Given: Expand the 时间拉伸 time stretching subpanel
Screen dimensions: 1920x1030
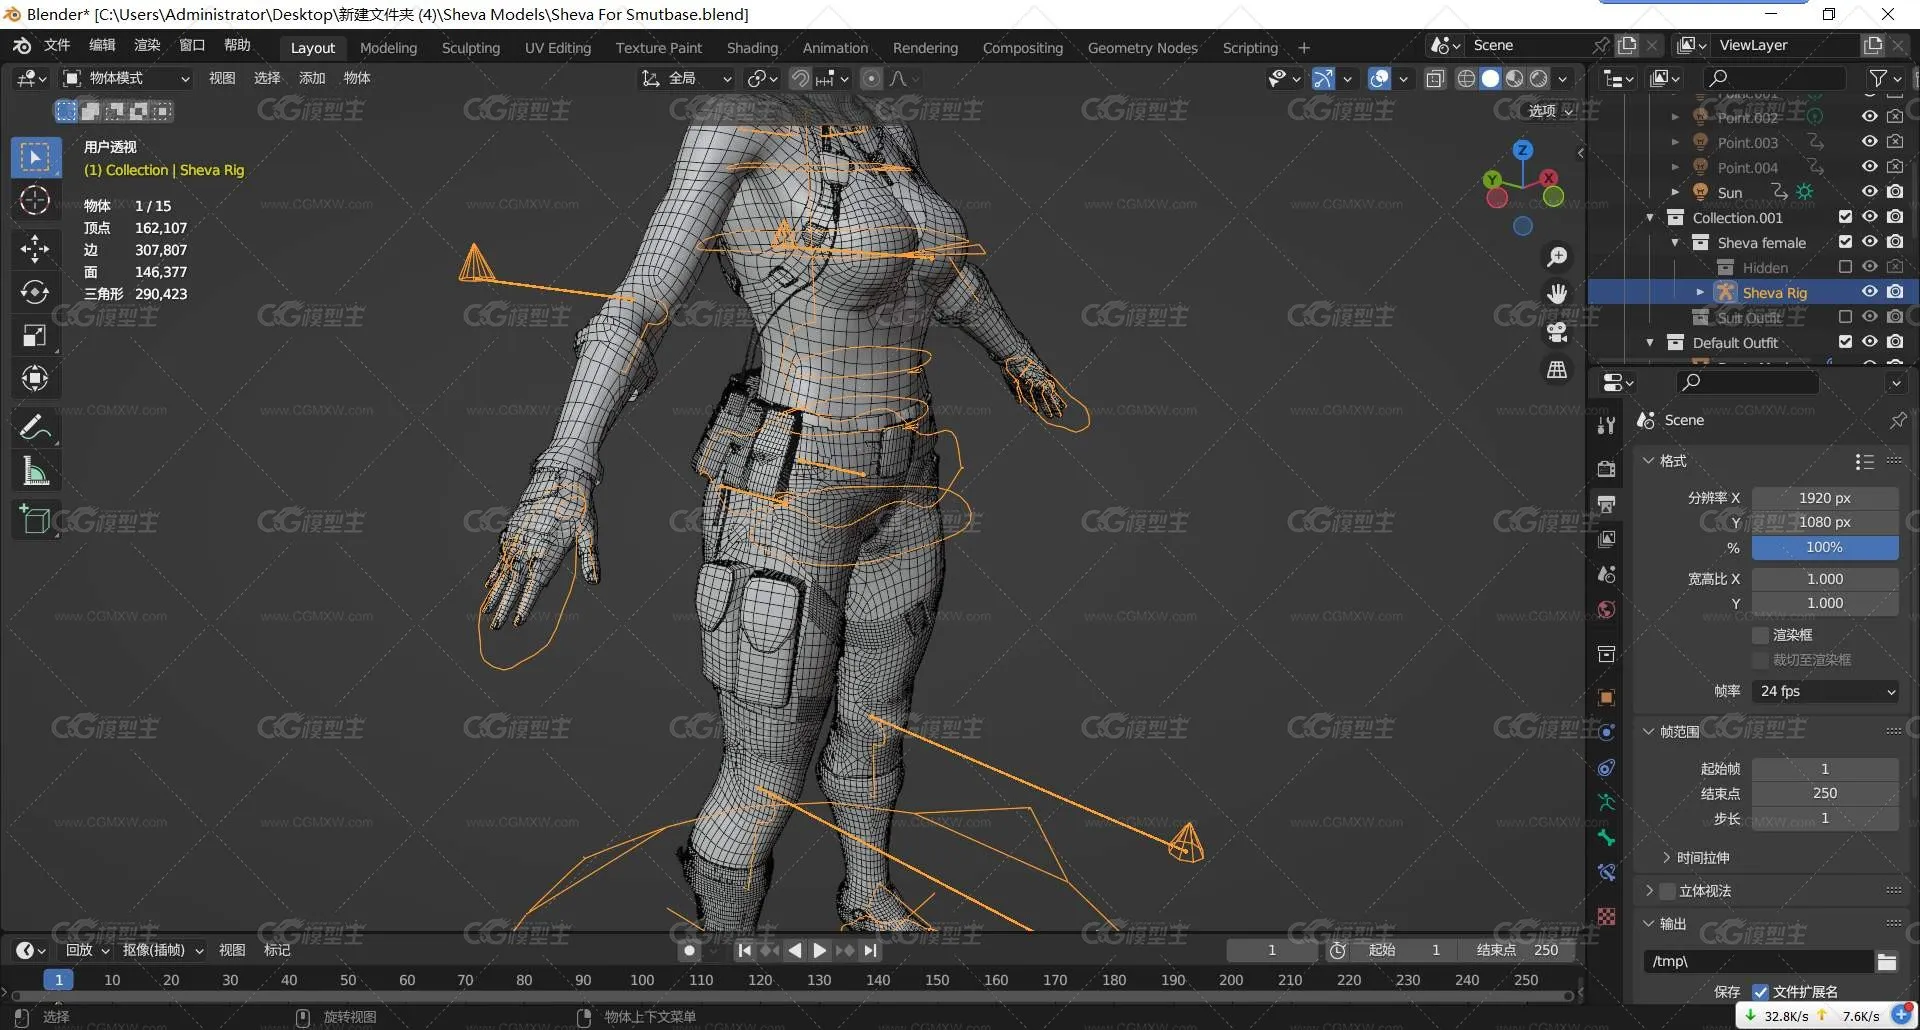Looking at the screenshot, I should [x=1667, y=858].
